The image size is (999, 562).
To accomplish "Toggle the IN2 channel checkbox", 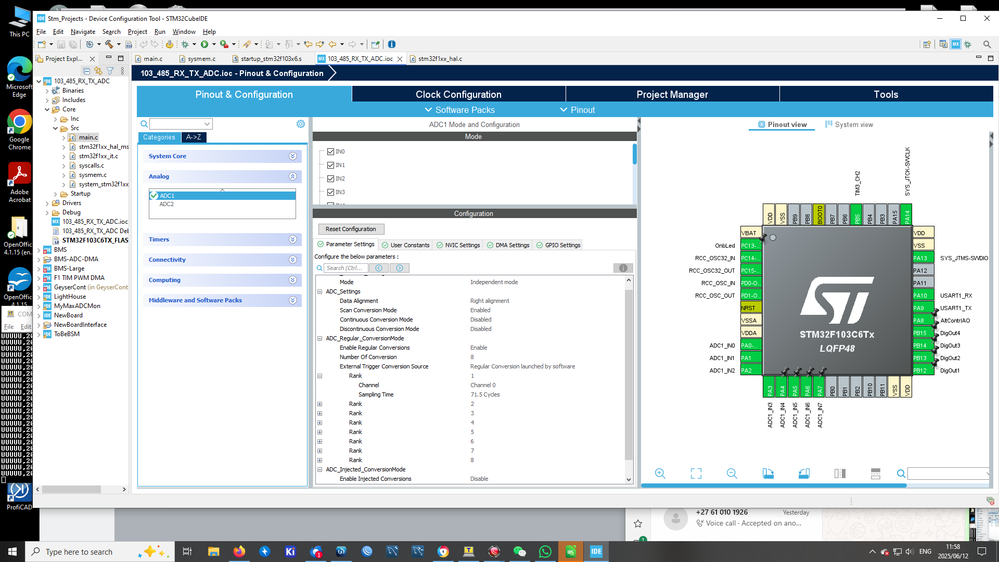I will point(331,178).
